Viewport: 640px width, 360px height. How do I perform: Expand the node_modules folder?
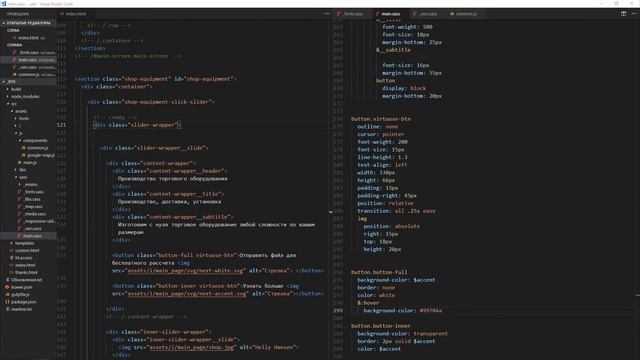25,96
